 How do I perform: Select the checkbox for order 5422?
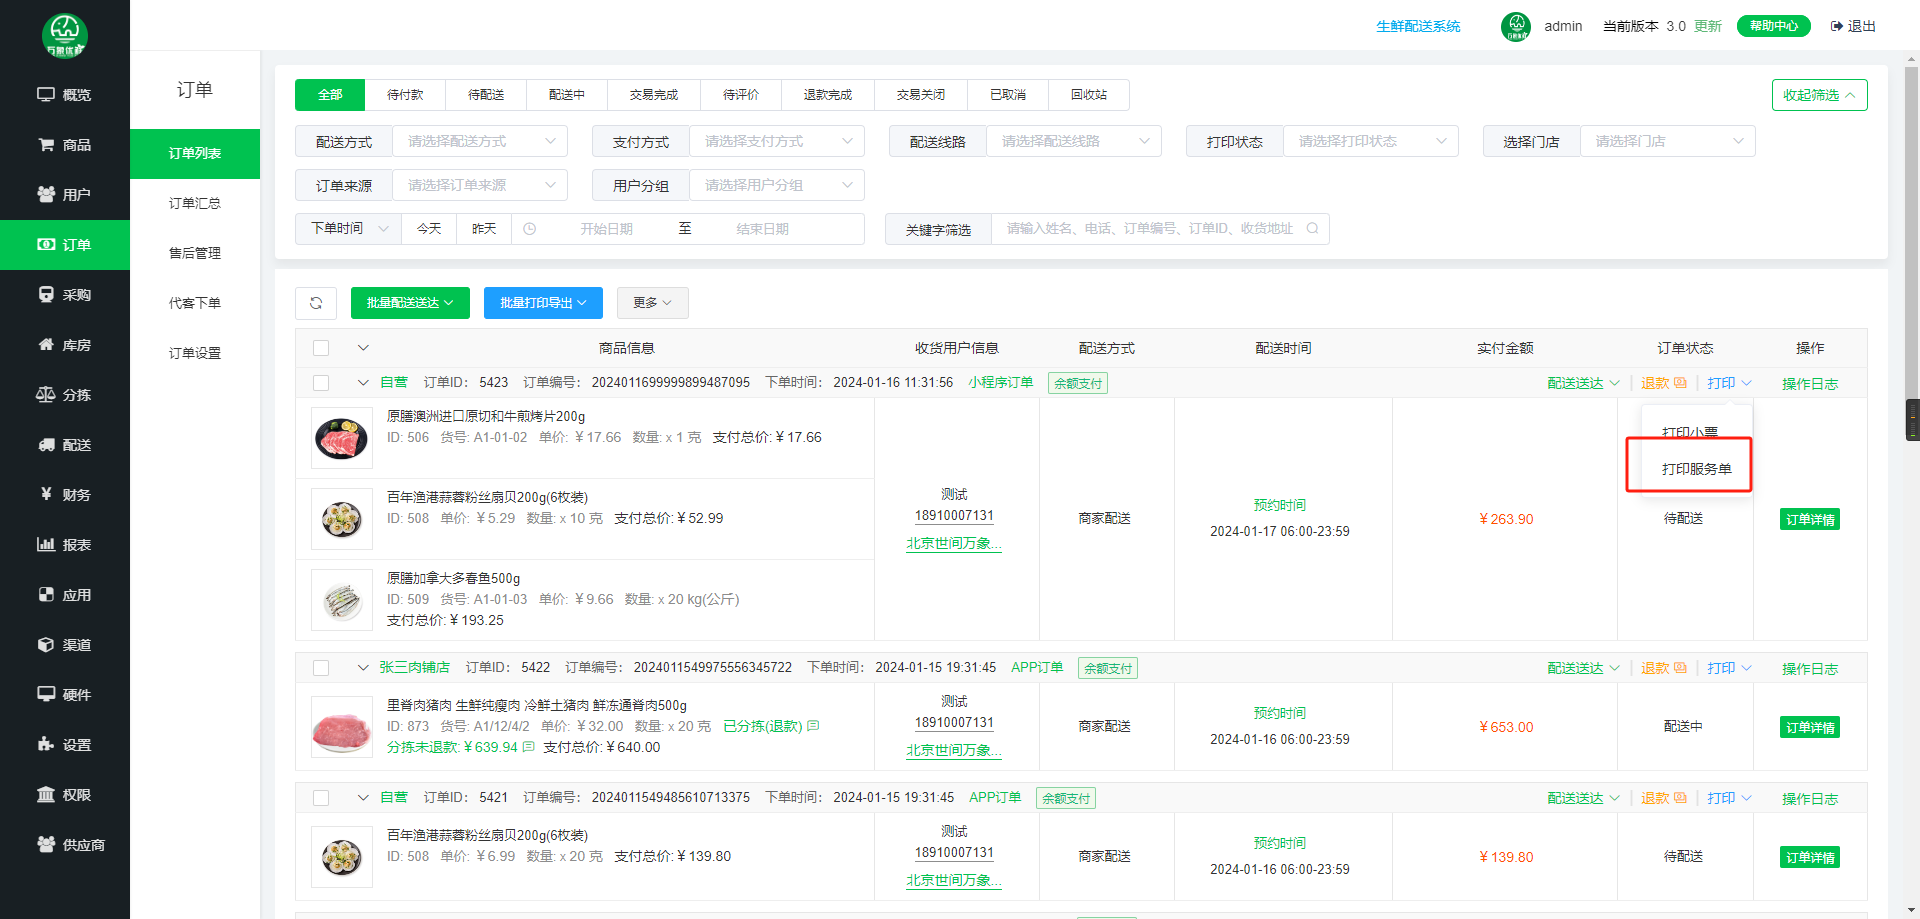click(321, 668)
